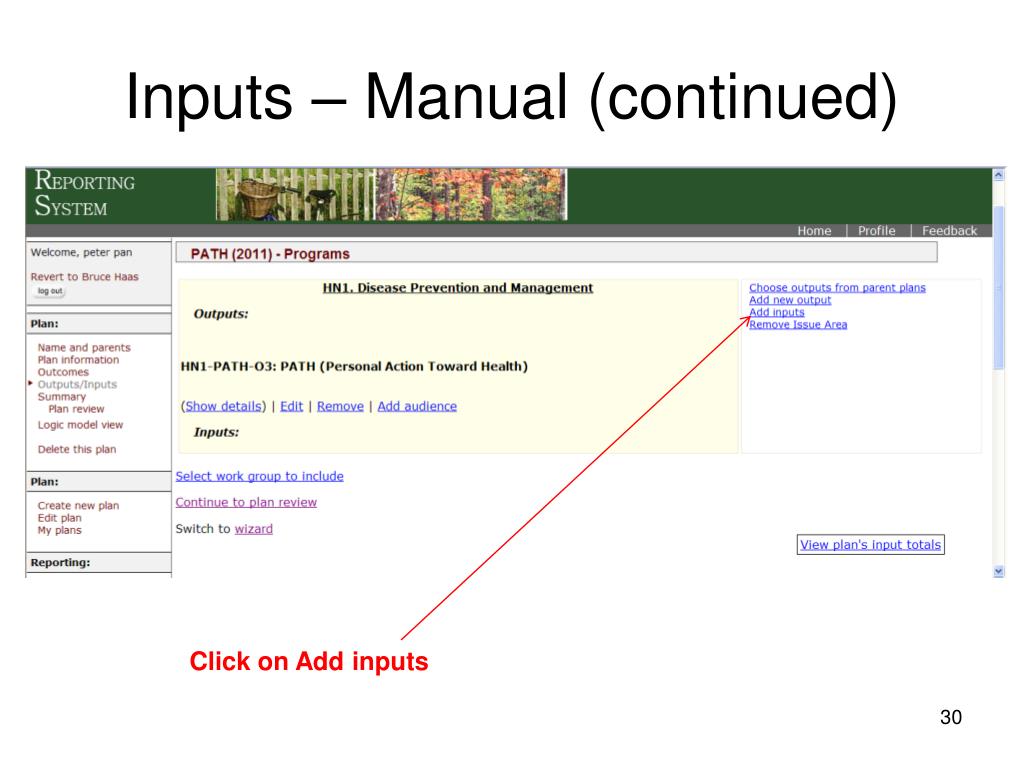Click the Reporting System logo text
This screenshot has width=1024, height=768.
tap(85, 193)
